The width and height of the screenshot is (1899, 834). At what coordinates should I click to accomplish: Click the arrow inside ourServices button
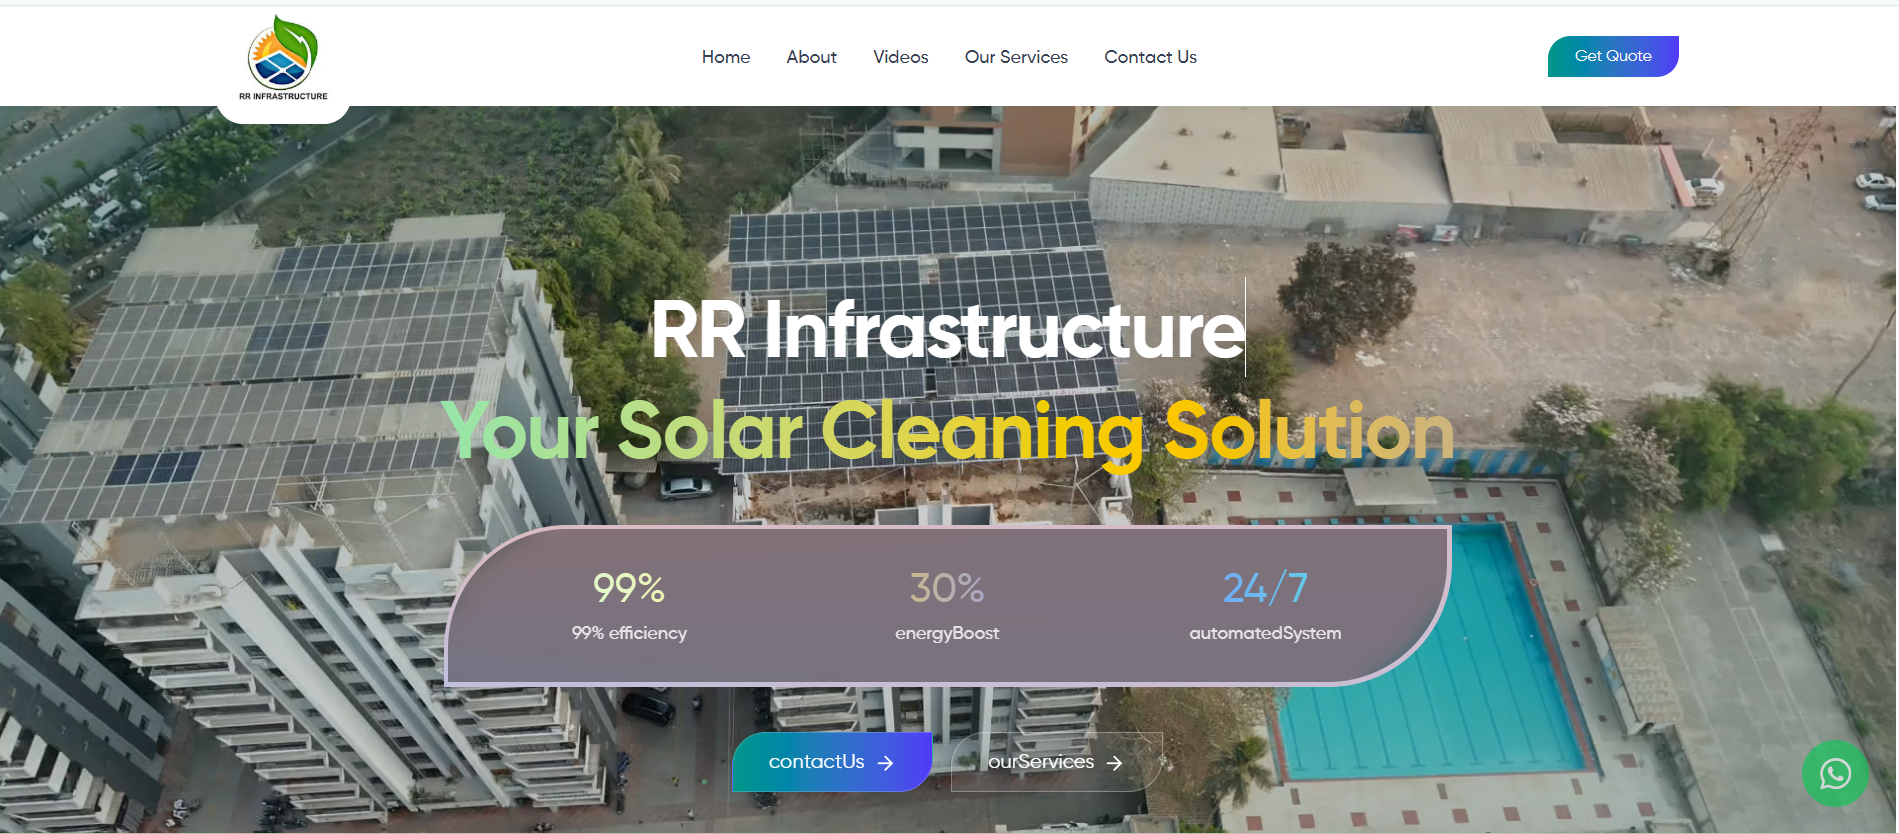1114,763
